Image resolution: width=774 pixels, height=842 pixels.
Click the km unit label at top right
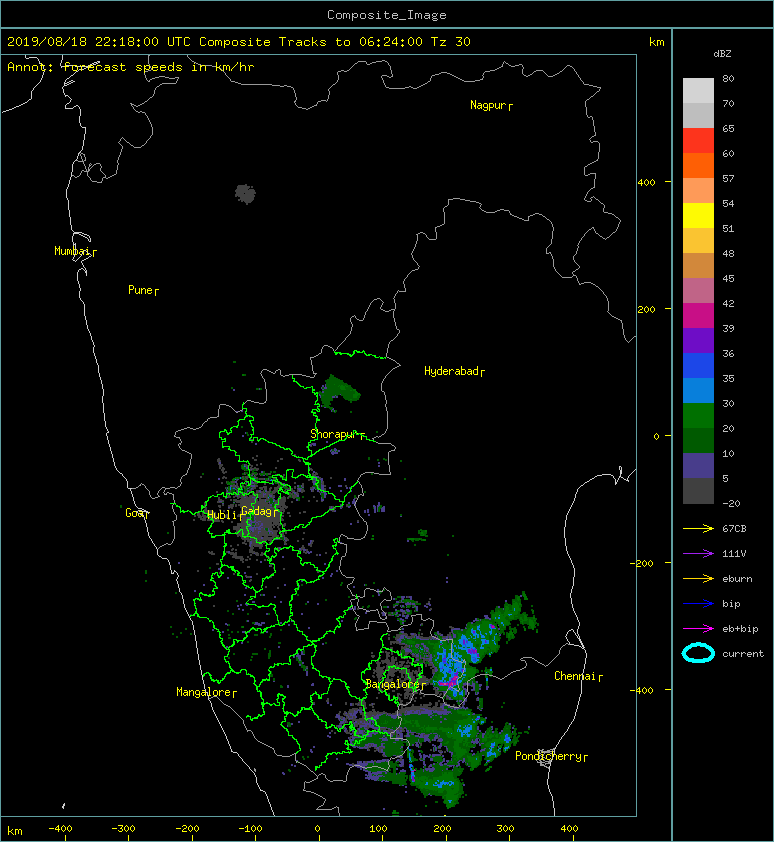[x=657, y=42]
